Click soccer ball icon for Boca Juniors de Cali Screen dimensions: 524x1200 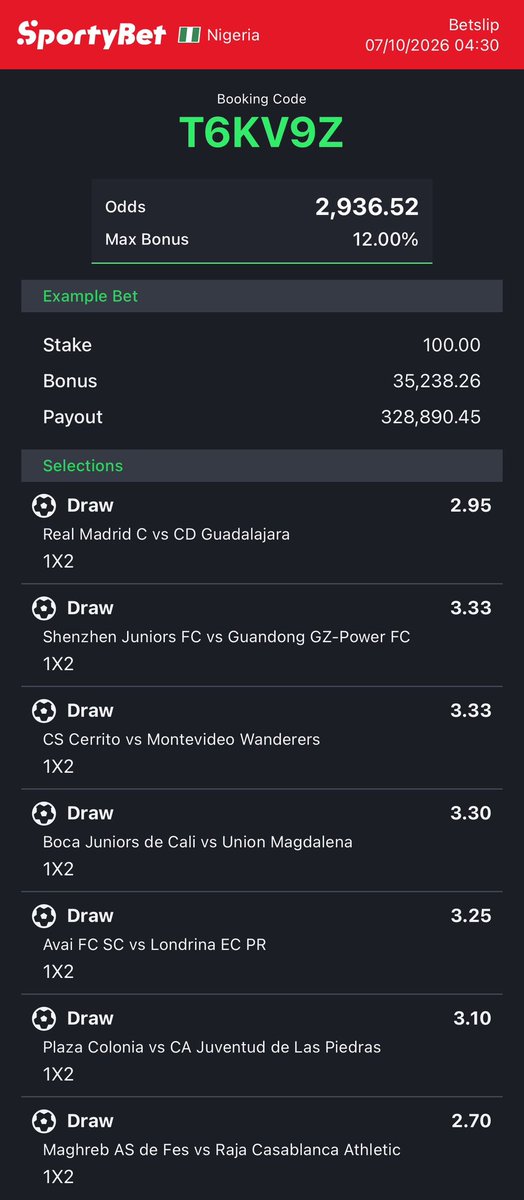click(44, 813)
